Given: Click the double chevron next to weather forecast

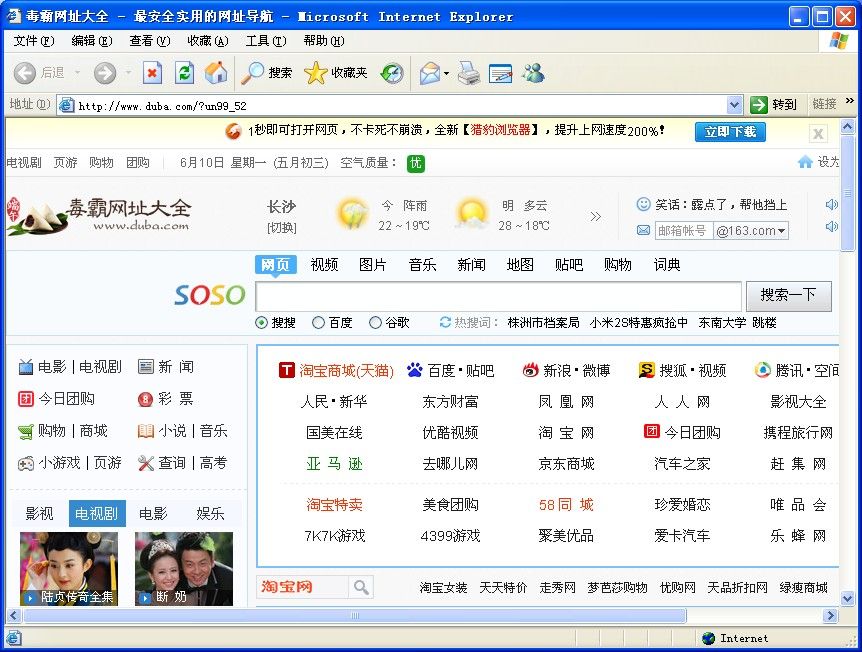Looking at the screenshot, I should (x=595, y=217).
